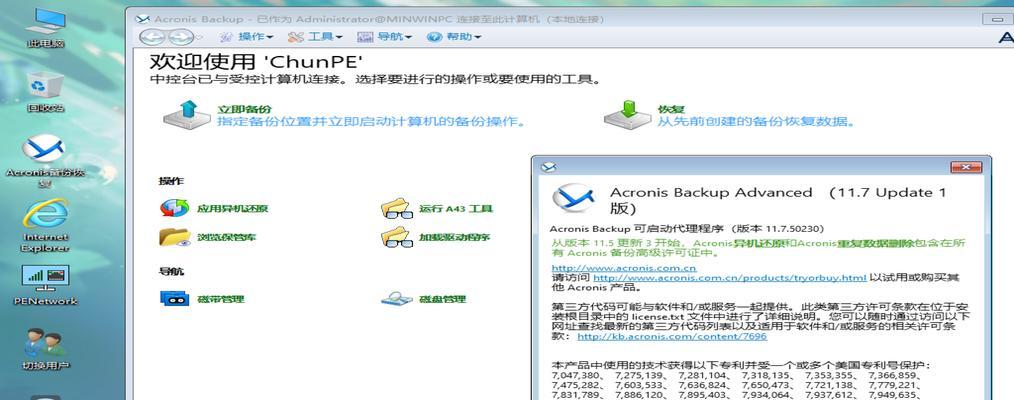The width and height of the screenshot is (1014, 400).
Task: Click 从先前创建的备份恢复数据 description
Action: point(756,121)
